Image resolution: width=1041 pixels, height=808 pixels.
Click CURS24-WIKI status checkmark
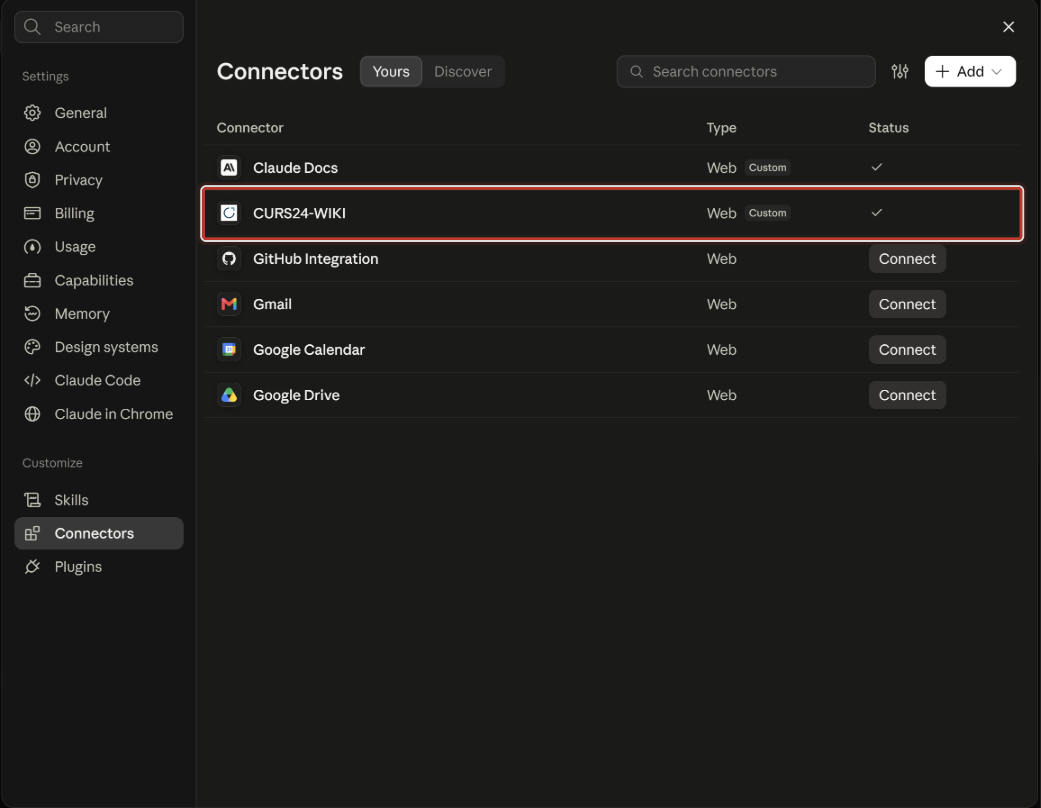(x=876, y=212)
